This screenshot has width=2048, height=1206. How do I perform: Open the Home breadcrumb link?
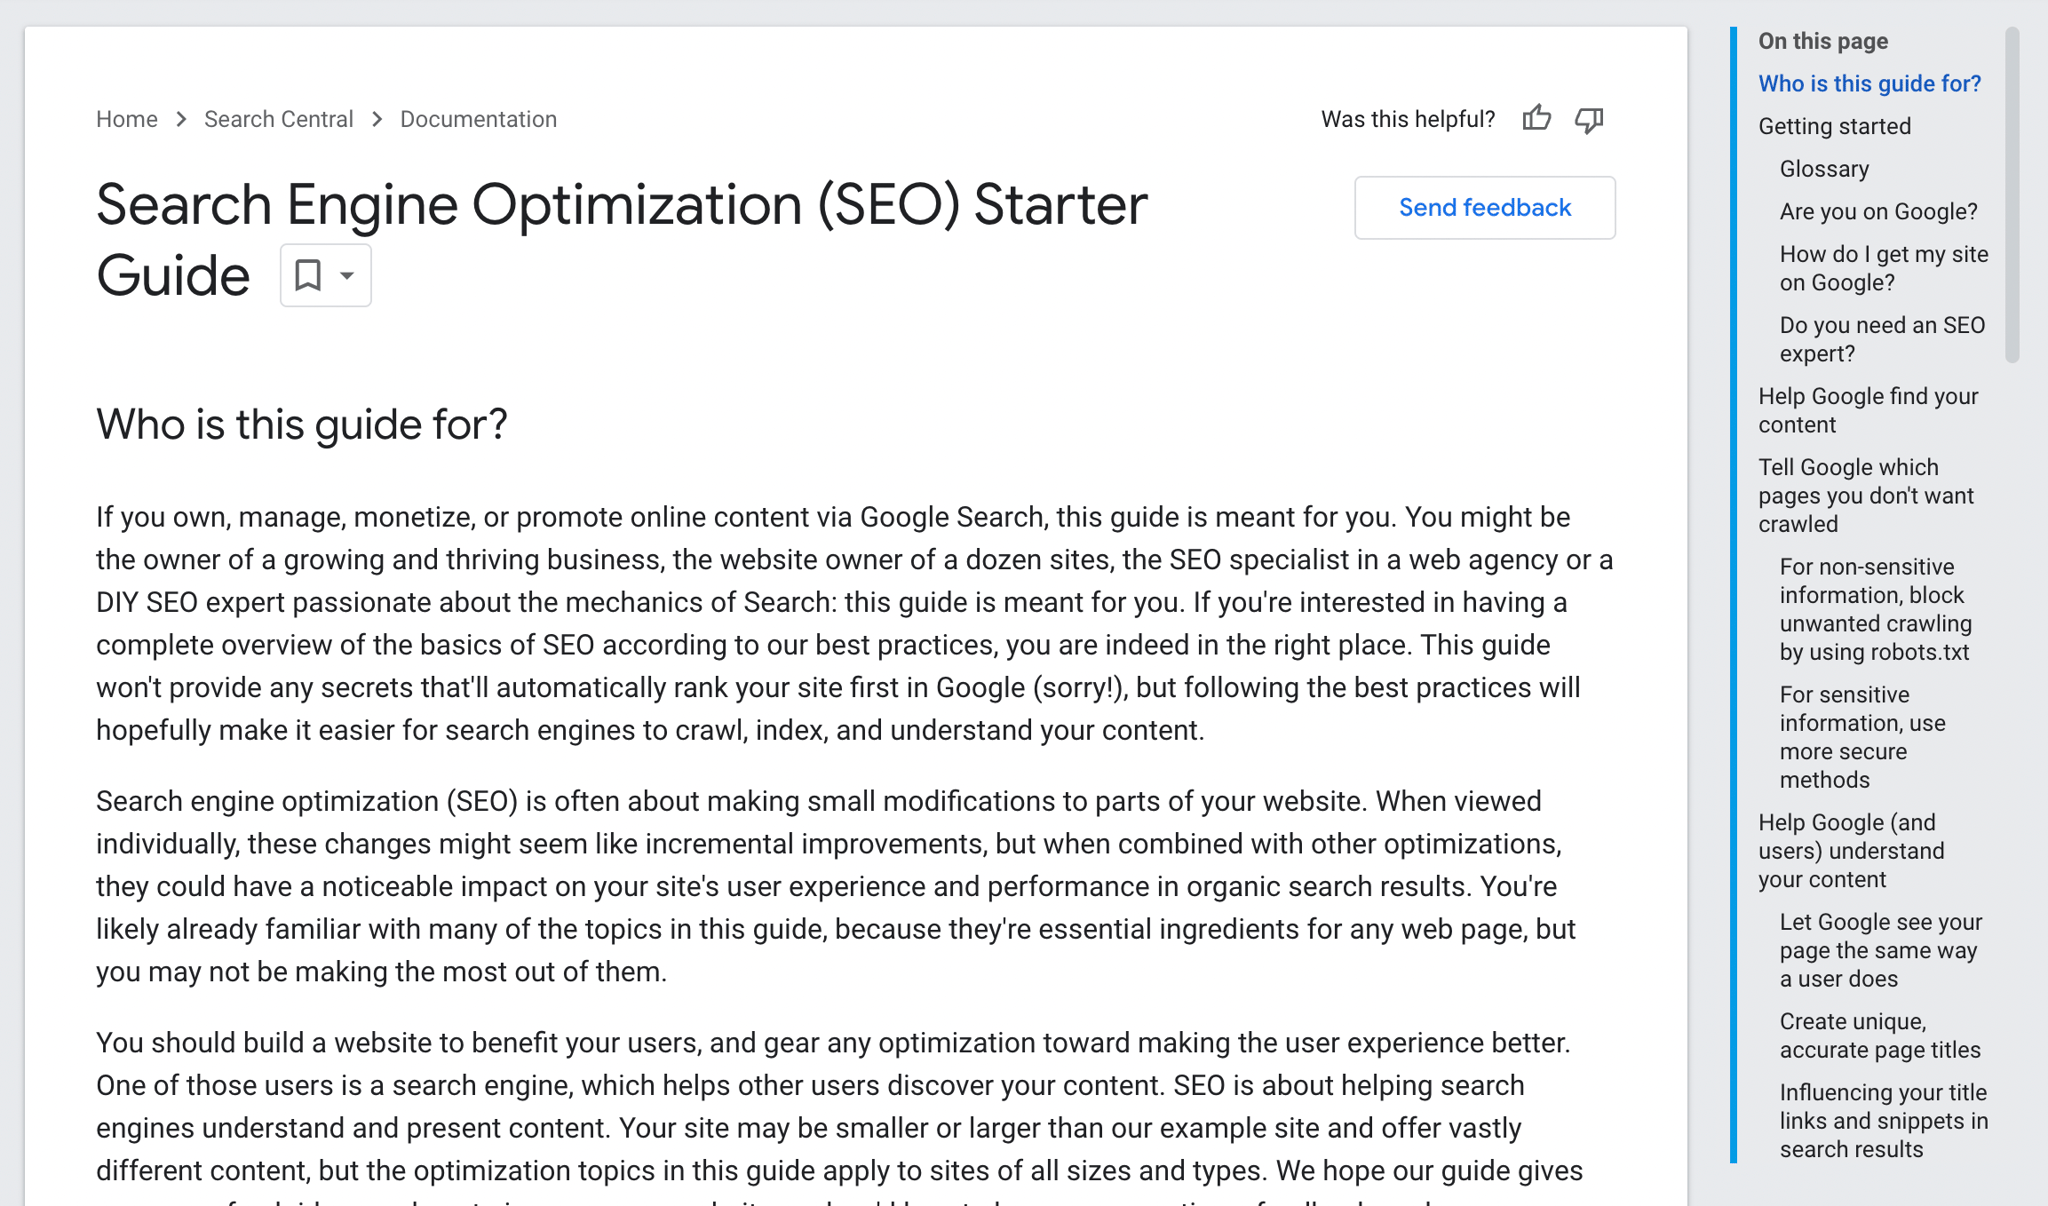pos(127,119)
